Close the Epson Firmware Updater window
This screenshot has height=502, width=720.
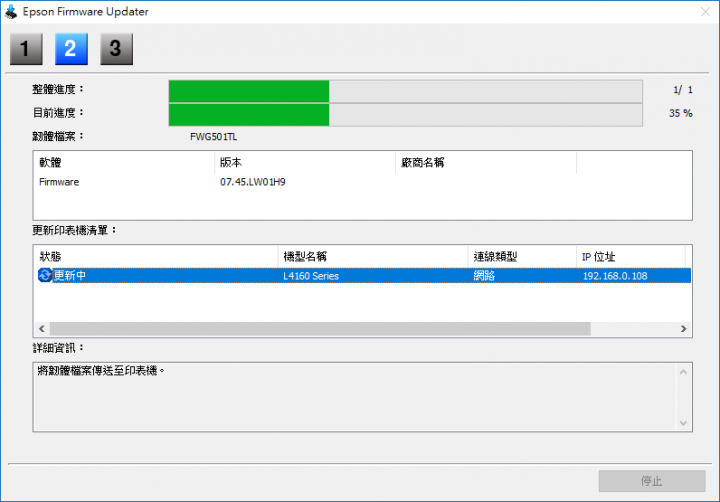(x=705, y=12)
